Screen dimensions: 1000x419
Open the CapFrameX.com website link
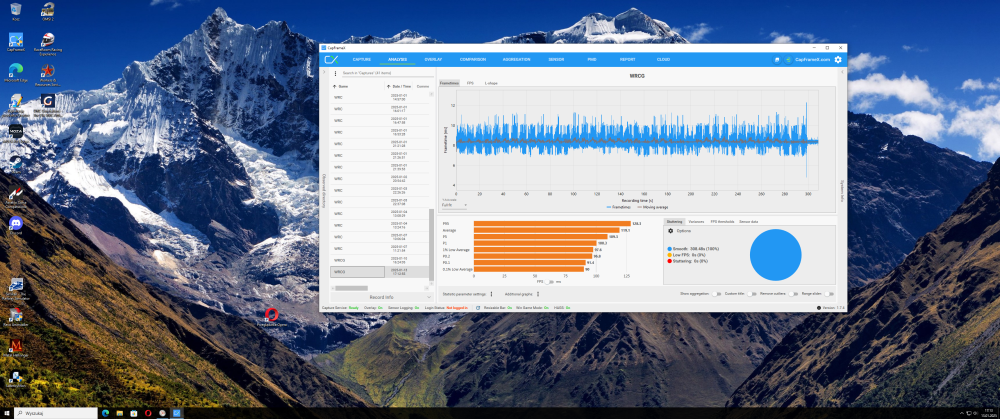tap(812, 59)
